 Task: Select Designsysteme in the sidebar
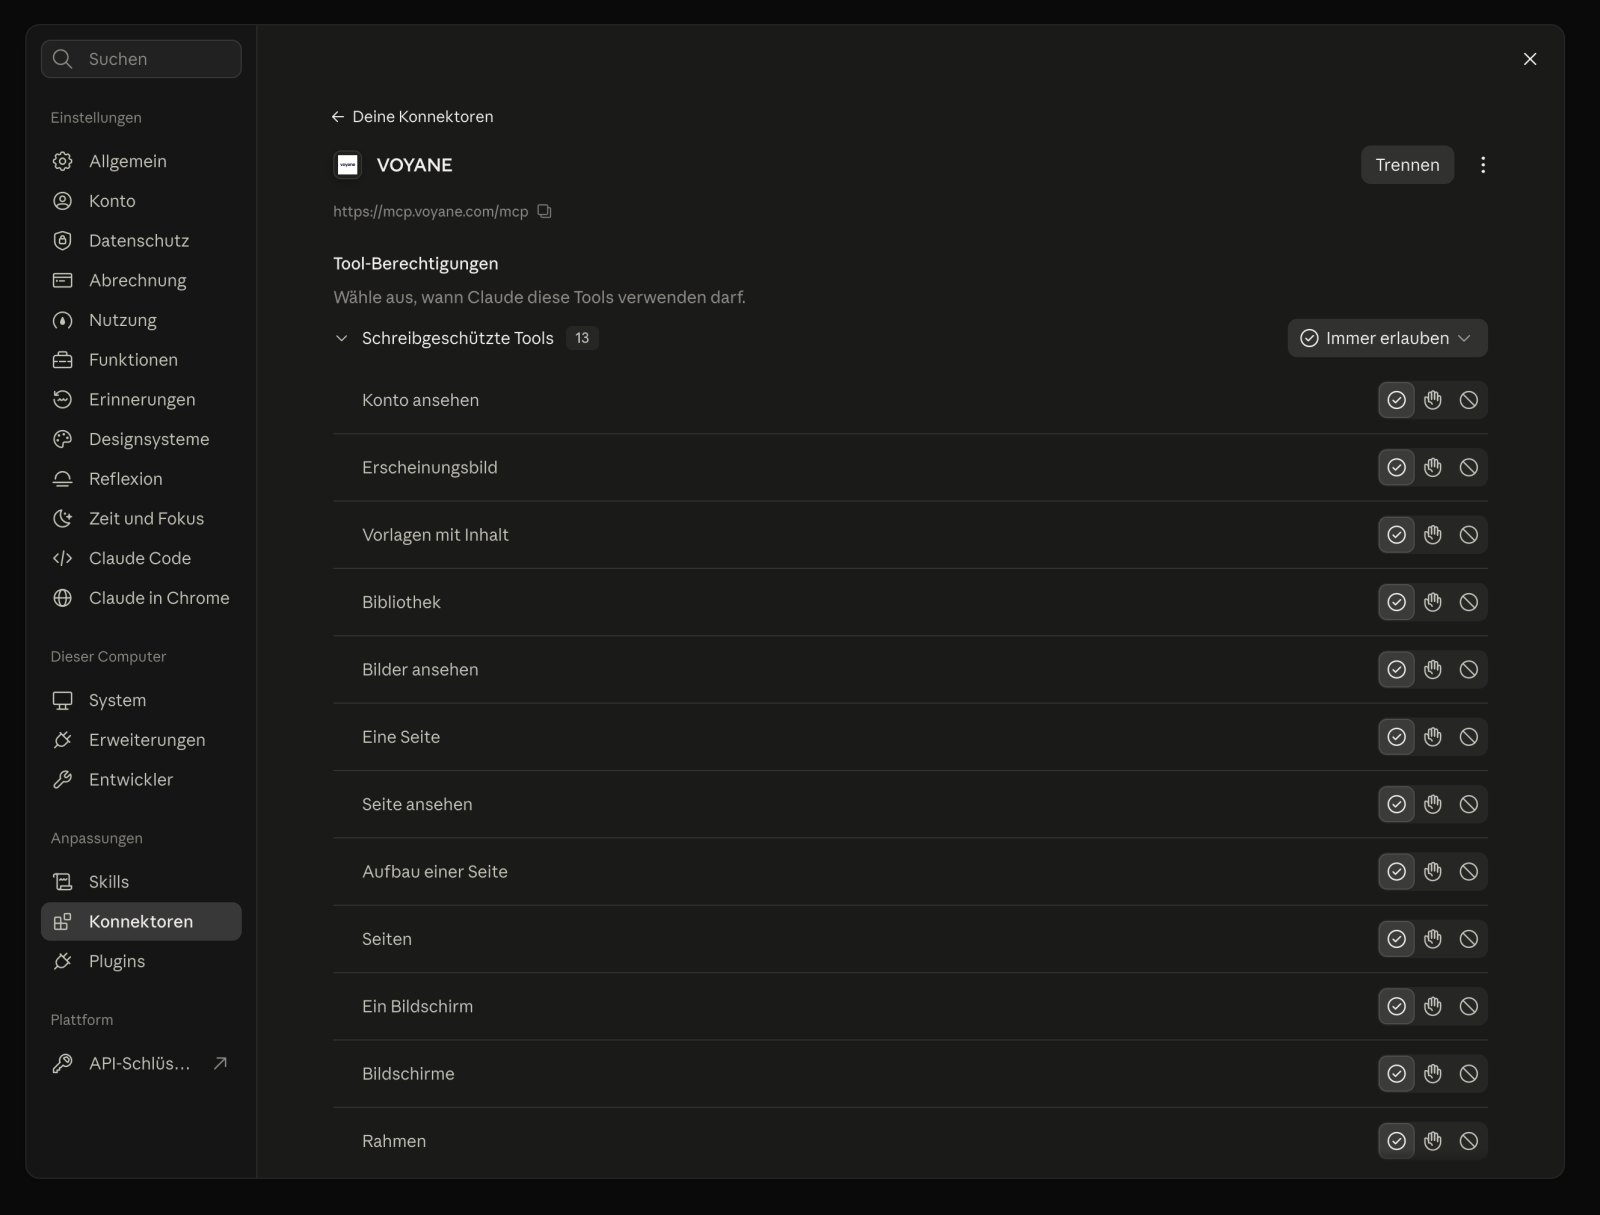pyautogui.click(x=141, y=439)
